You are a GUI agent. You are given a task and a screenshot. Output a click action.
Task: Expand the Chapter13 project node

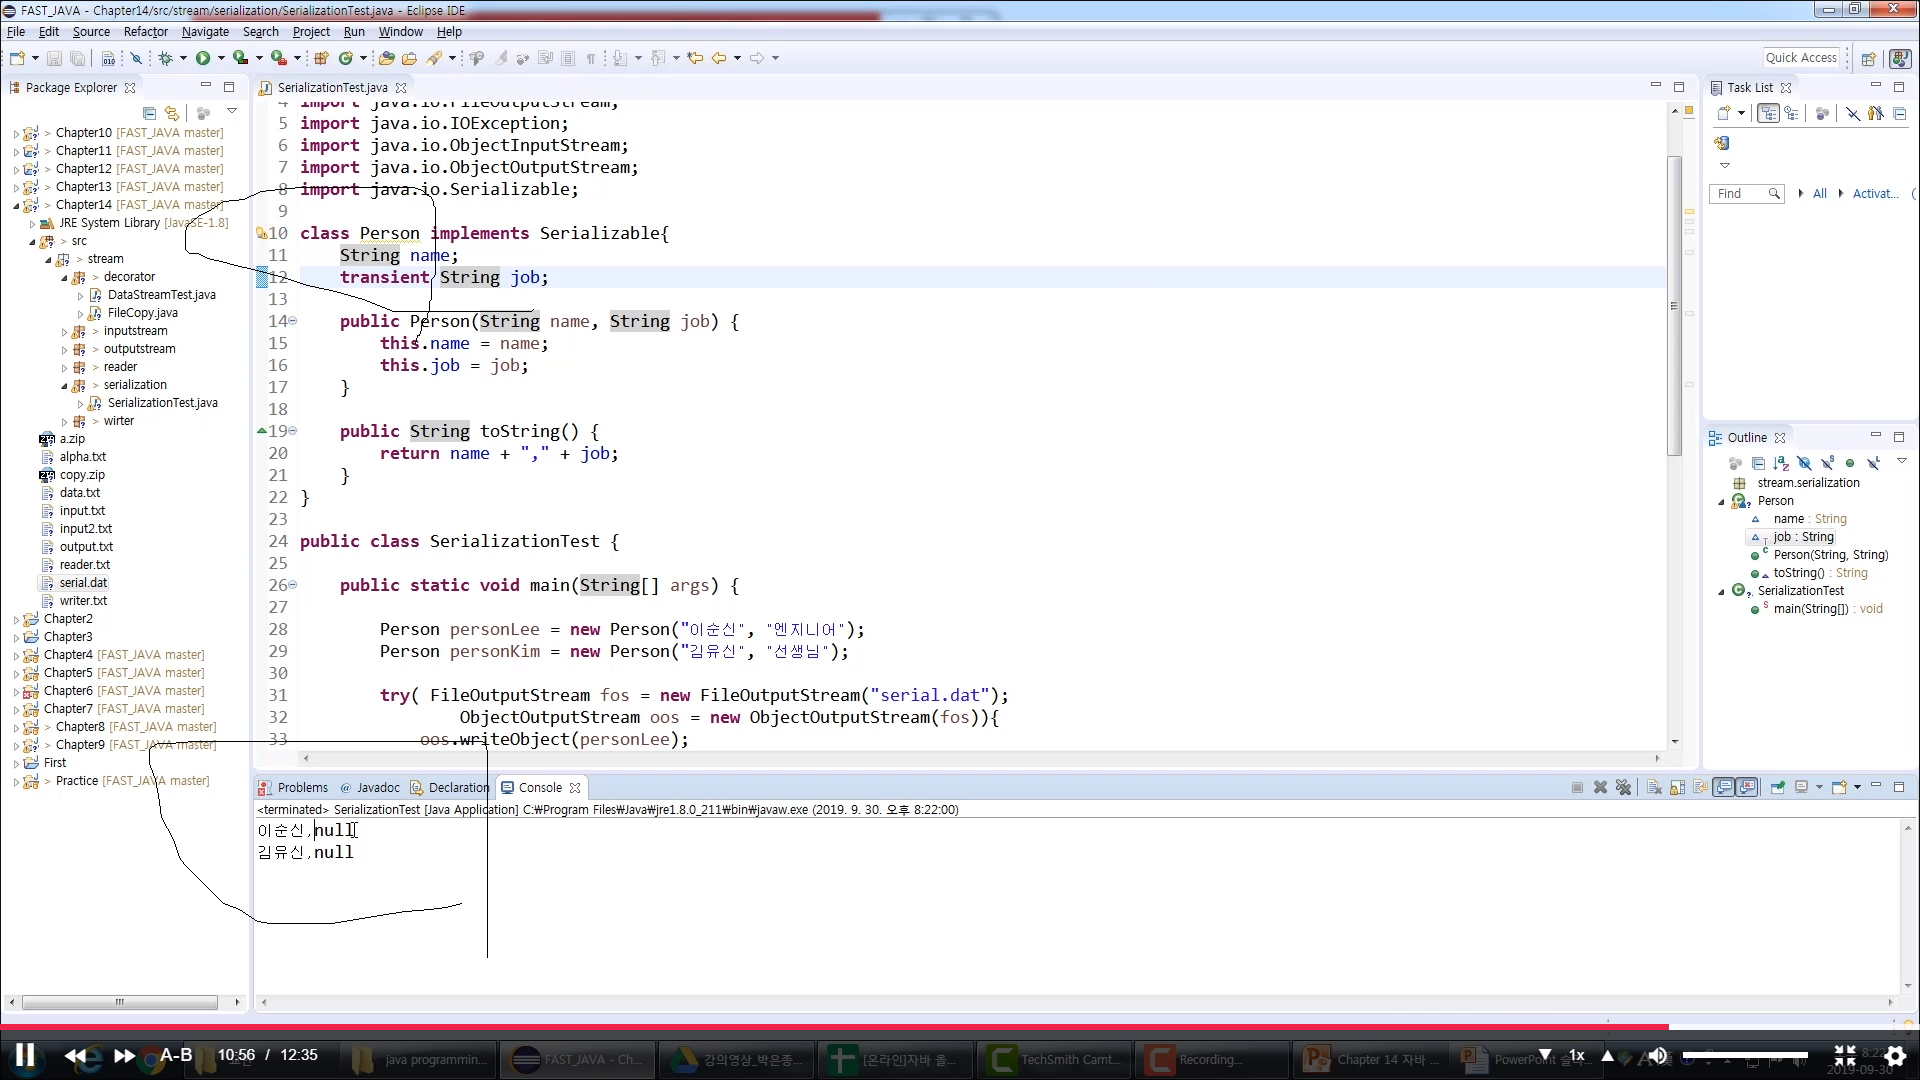(16, 187)
